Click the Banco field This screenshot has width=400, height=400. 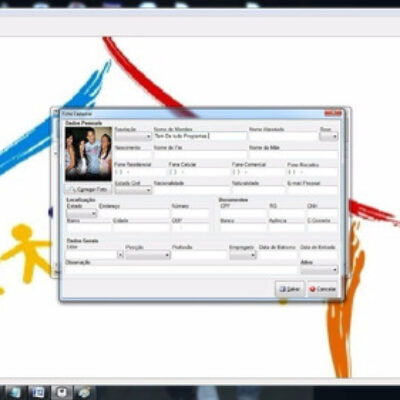243,228
